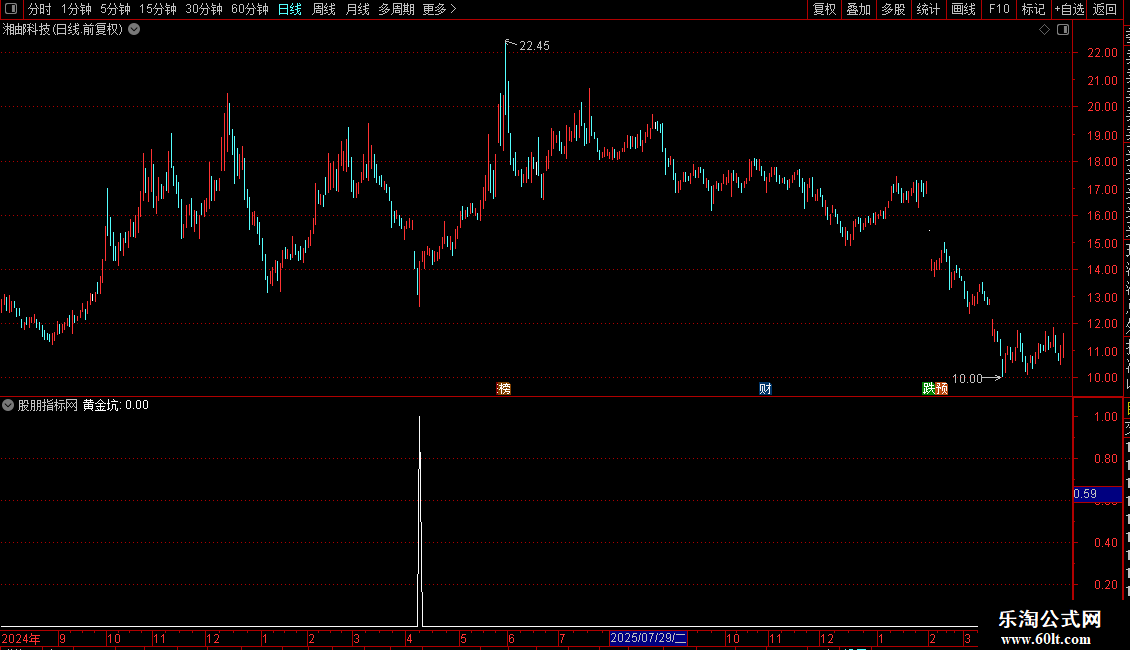Switch to 周线 weekly chart
The height and width of the screenshot is (650, 1130).
324,9
